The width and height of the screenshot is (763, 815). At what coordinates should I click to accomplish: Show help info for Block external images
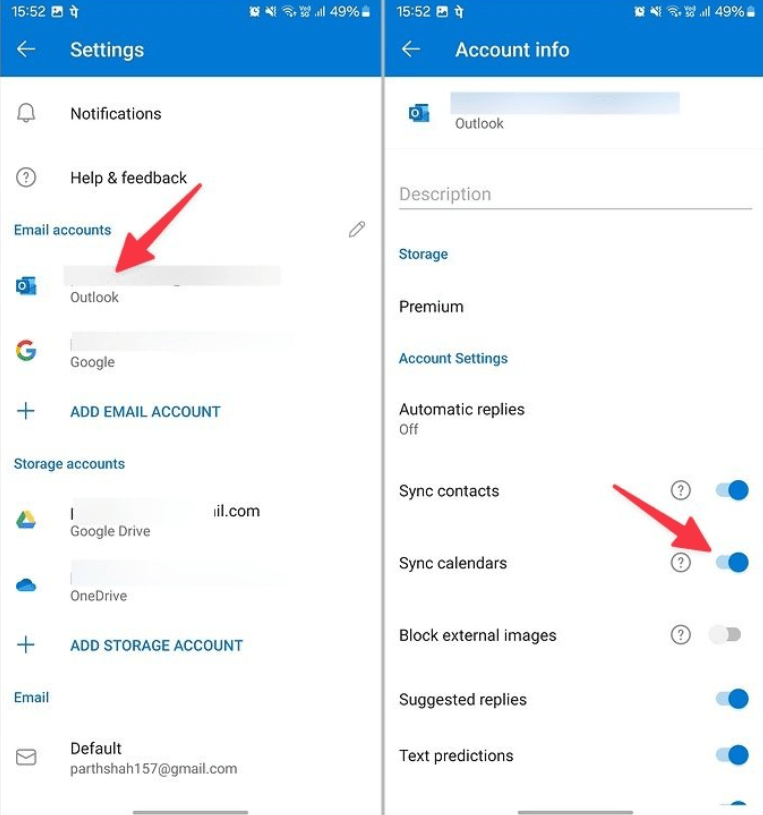pyautogui.click(x=681, y=634)
